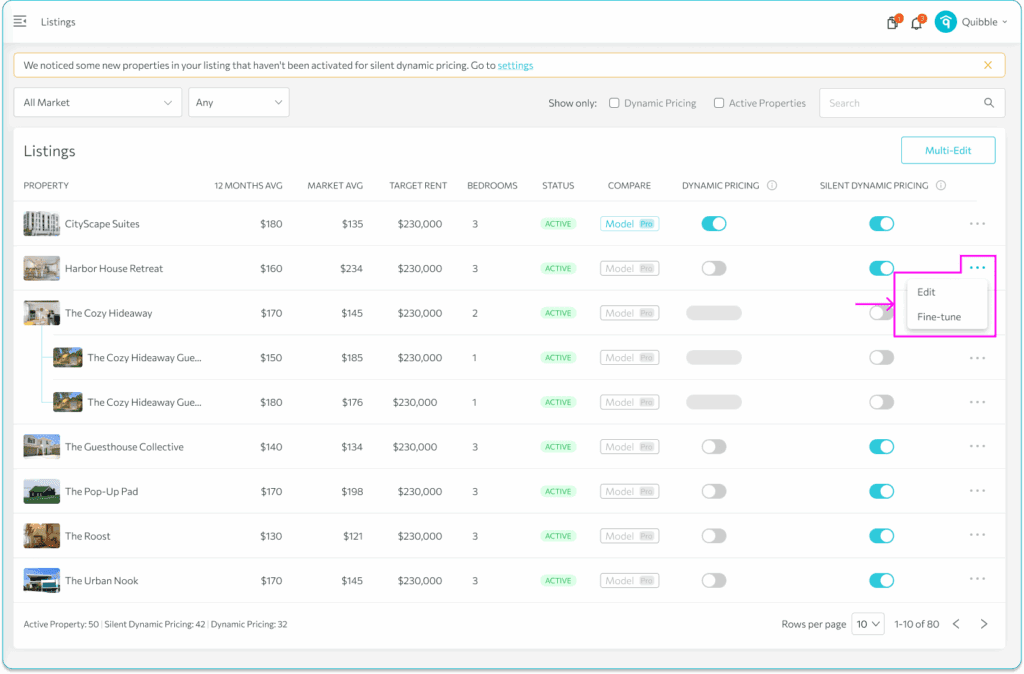Follow the settings link in banner

515,65
